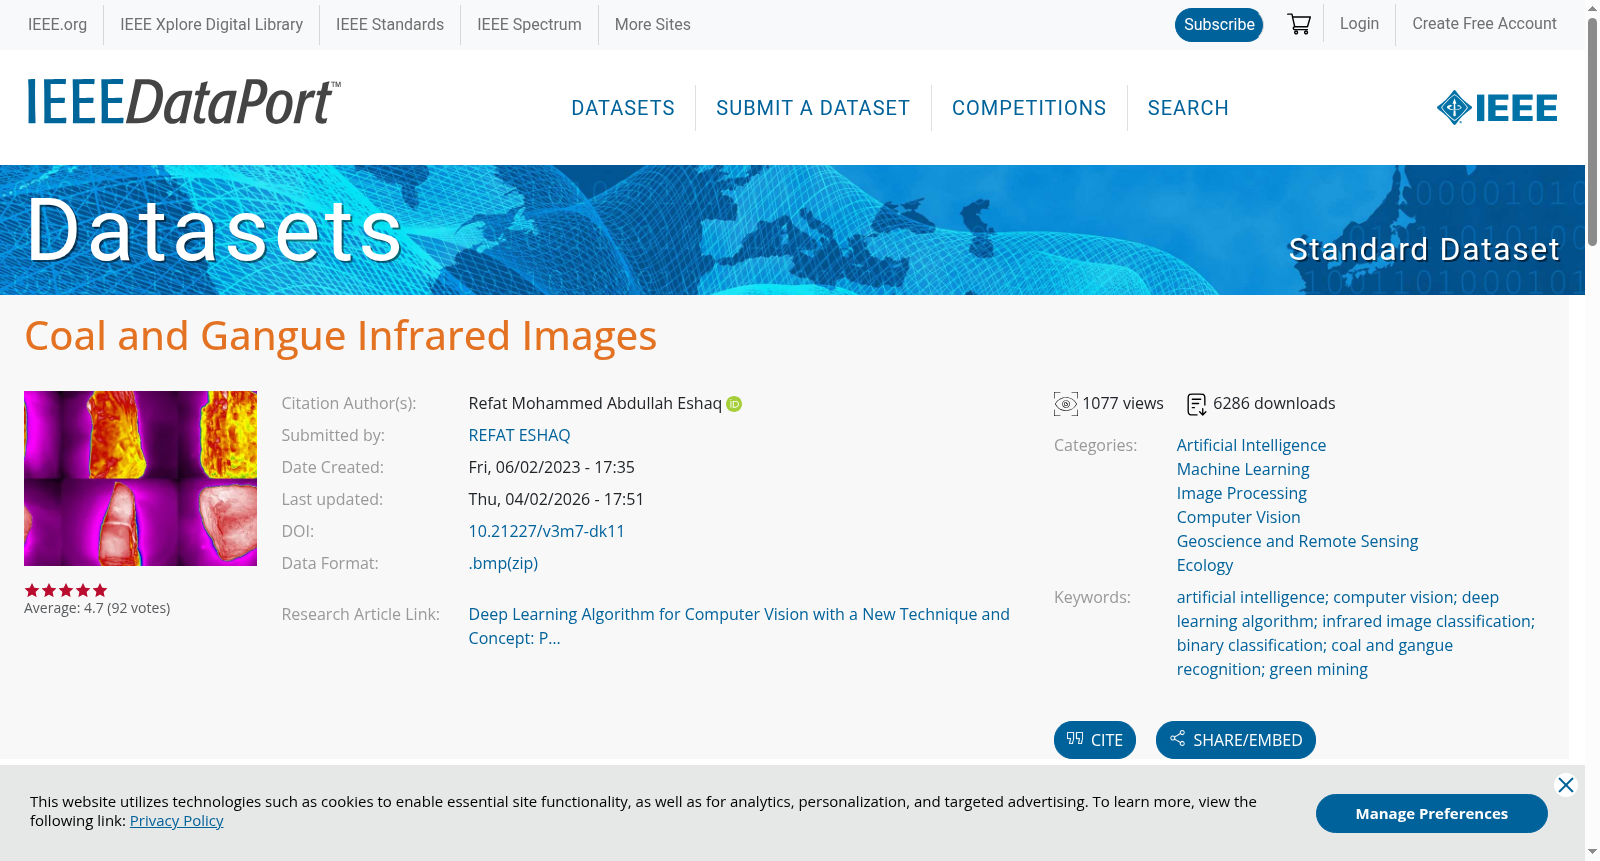
Task: Click the Coal and Gangue Infrared Images title
Action: [x=341, y=336]
